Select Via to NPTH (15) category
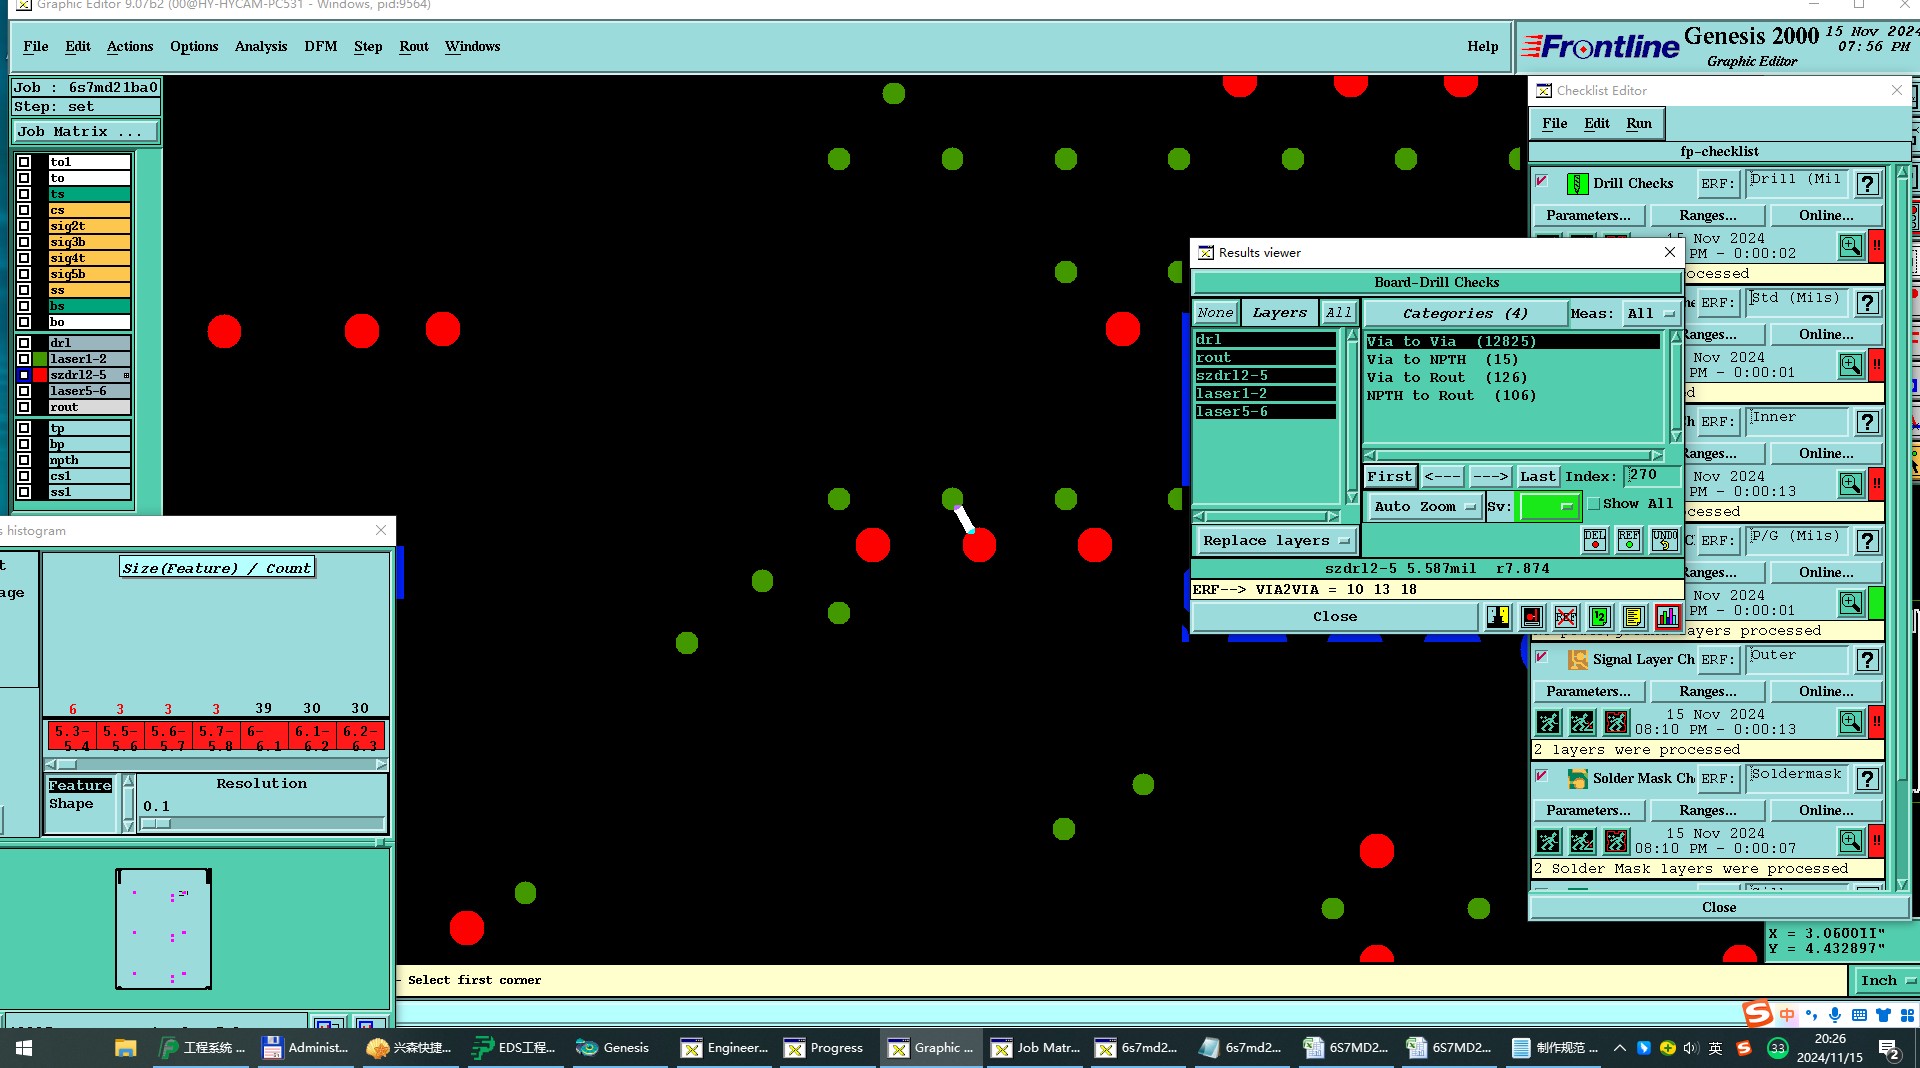The image size is (1920, 1068). click(1442, 360)
